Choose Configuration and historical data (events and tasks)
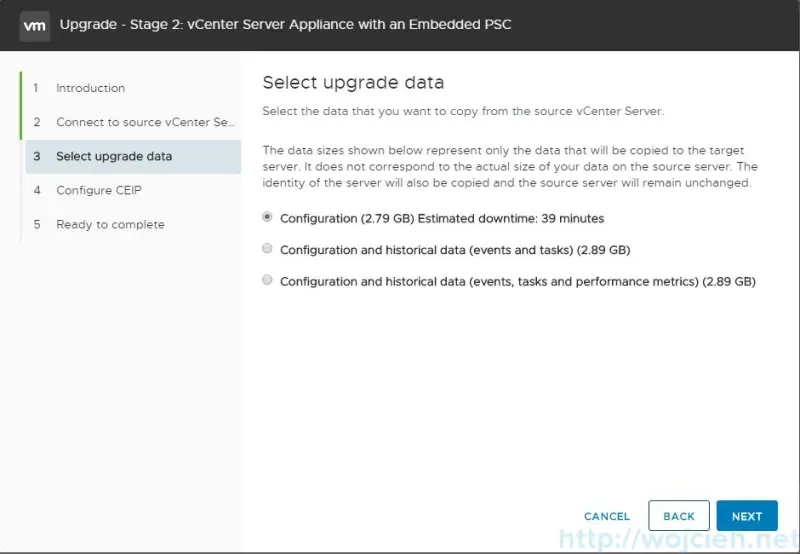Screen dimensions: 800x554 coord(267,249)
